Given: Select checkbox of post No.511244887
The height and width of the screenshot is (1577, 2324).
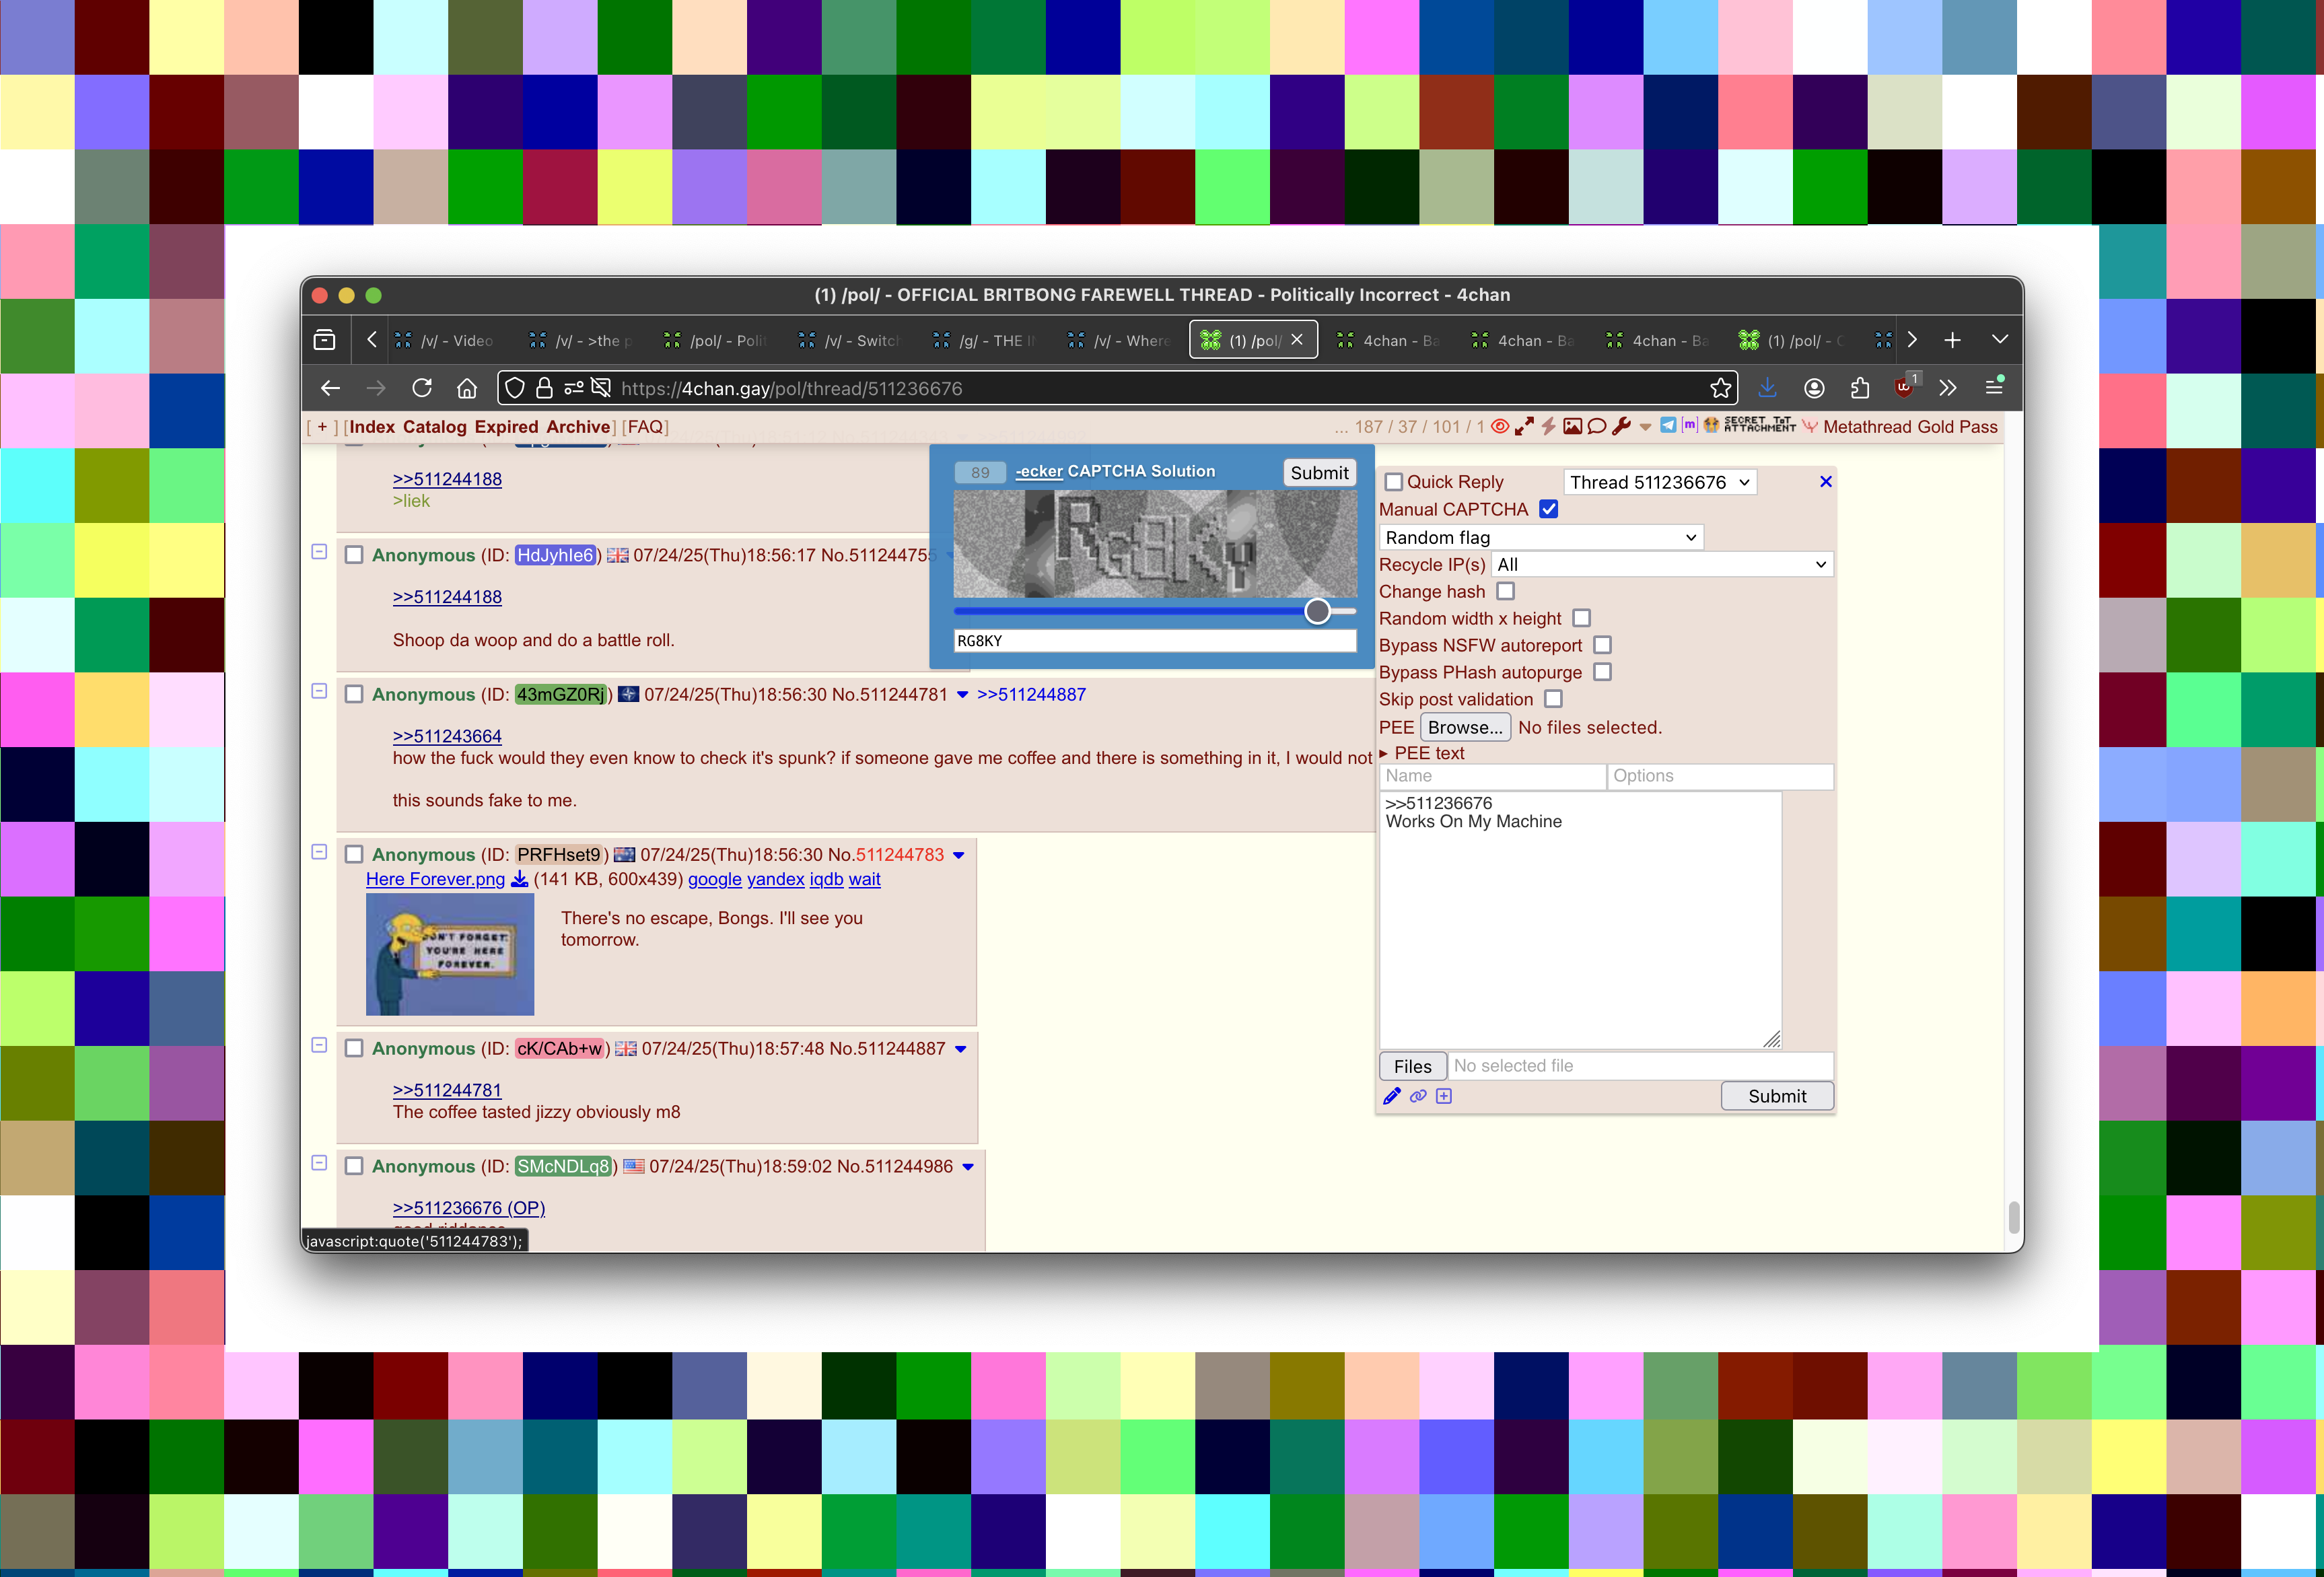Looking at the screenshot, I should [x=354, y=1048].
